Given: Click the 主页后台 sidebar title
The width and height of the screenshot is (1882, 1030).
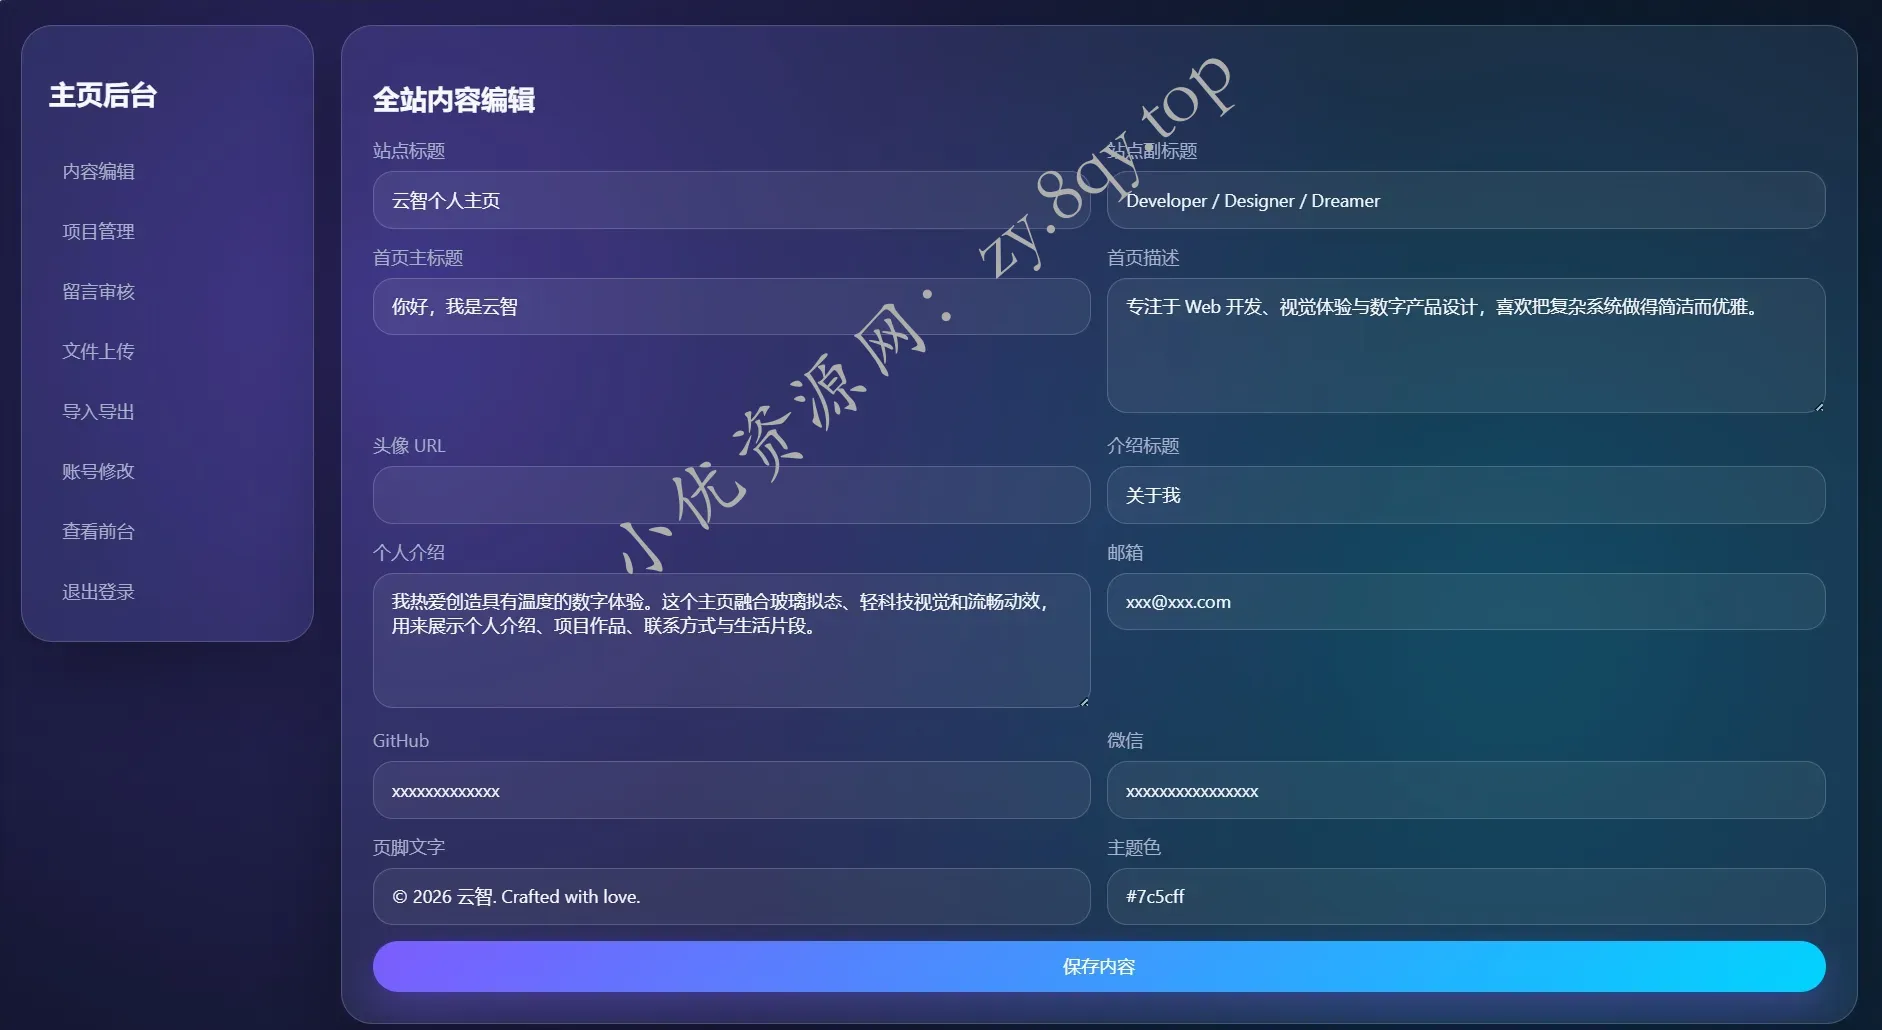Looking at the screenshot, I should (103, 95).
